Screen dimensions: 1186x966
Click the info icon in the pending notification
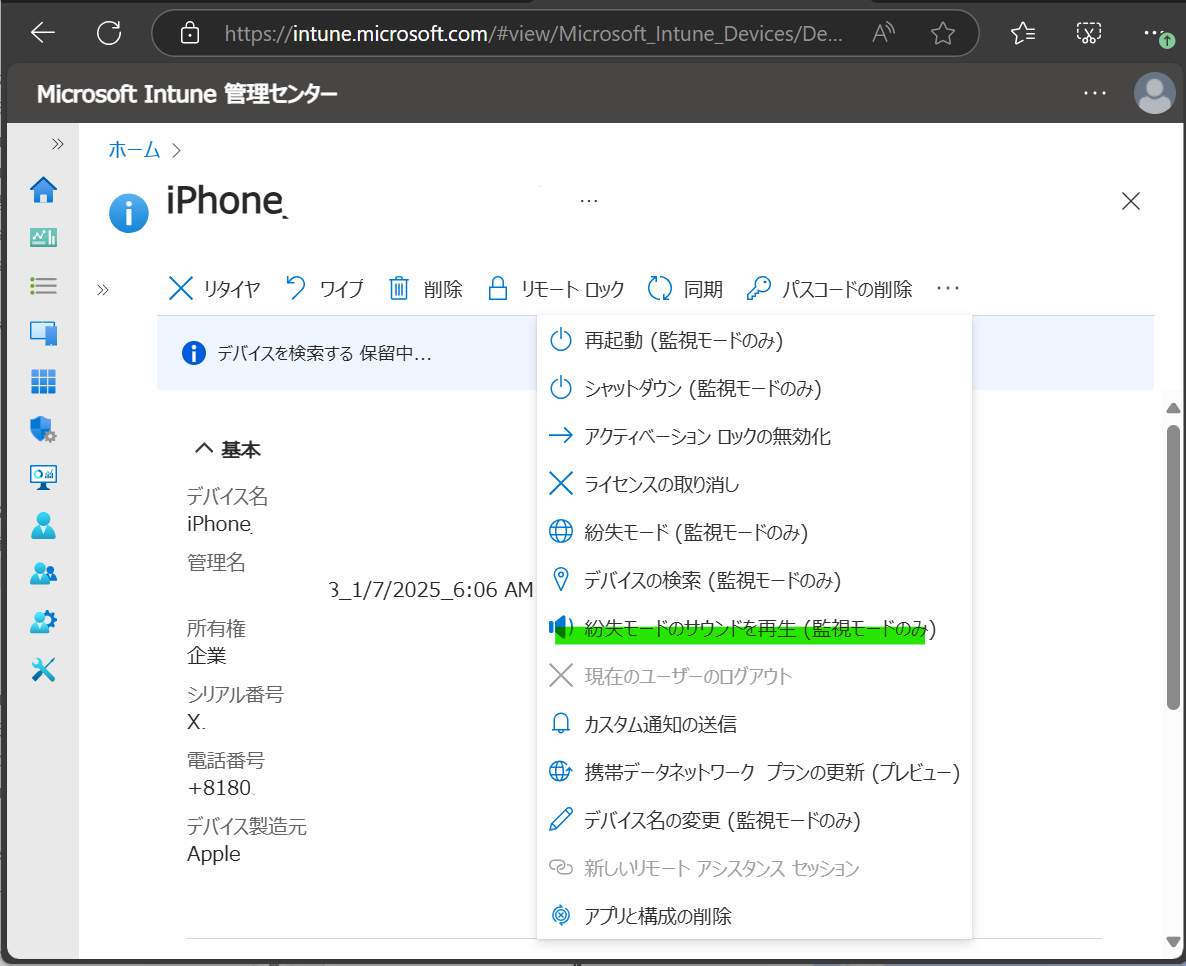(194, 353)
